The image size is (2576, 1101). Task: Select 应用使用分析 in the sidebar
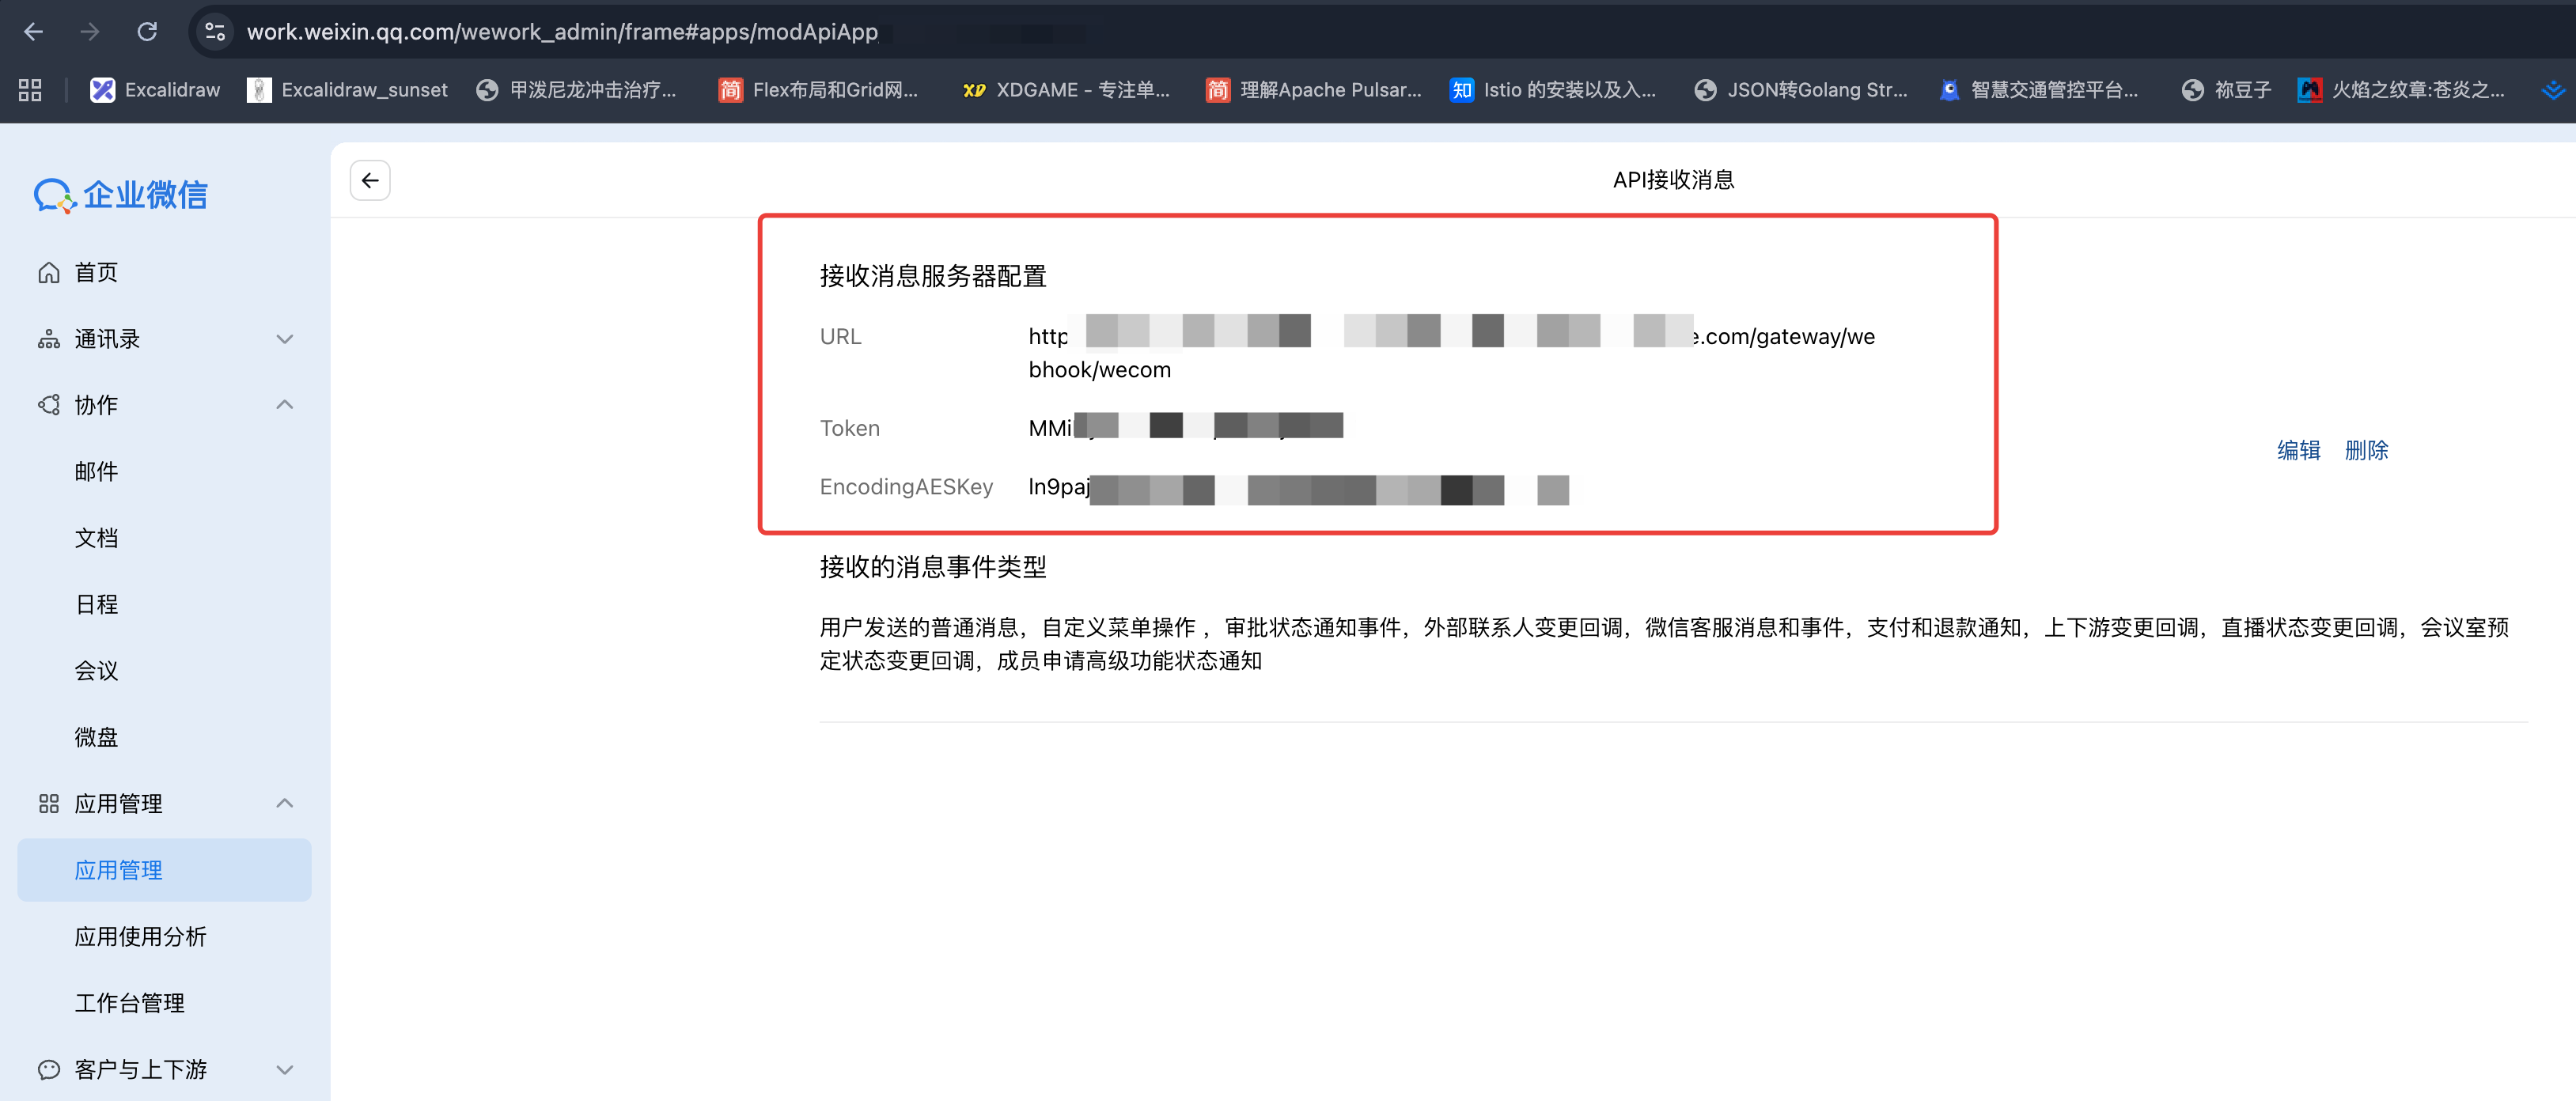(x=140, y=937)
